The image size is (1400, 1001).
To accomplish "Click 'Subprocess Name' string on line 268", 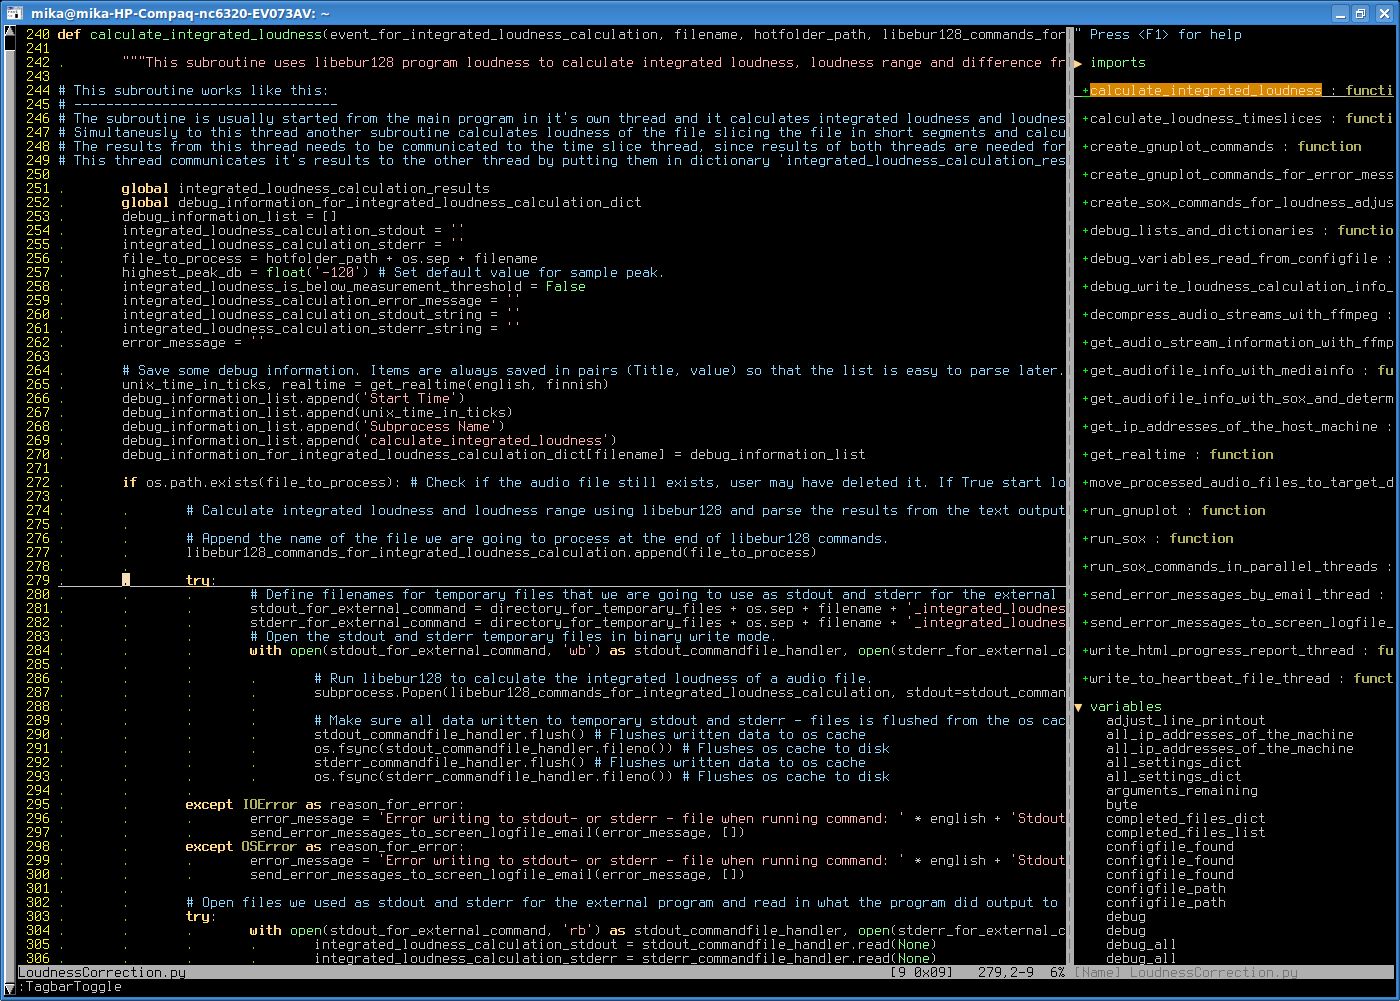I will (434, 427).
